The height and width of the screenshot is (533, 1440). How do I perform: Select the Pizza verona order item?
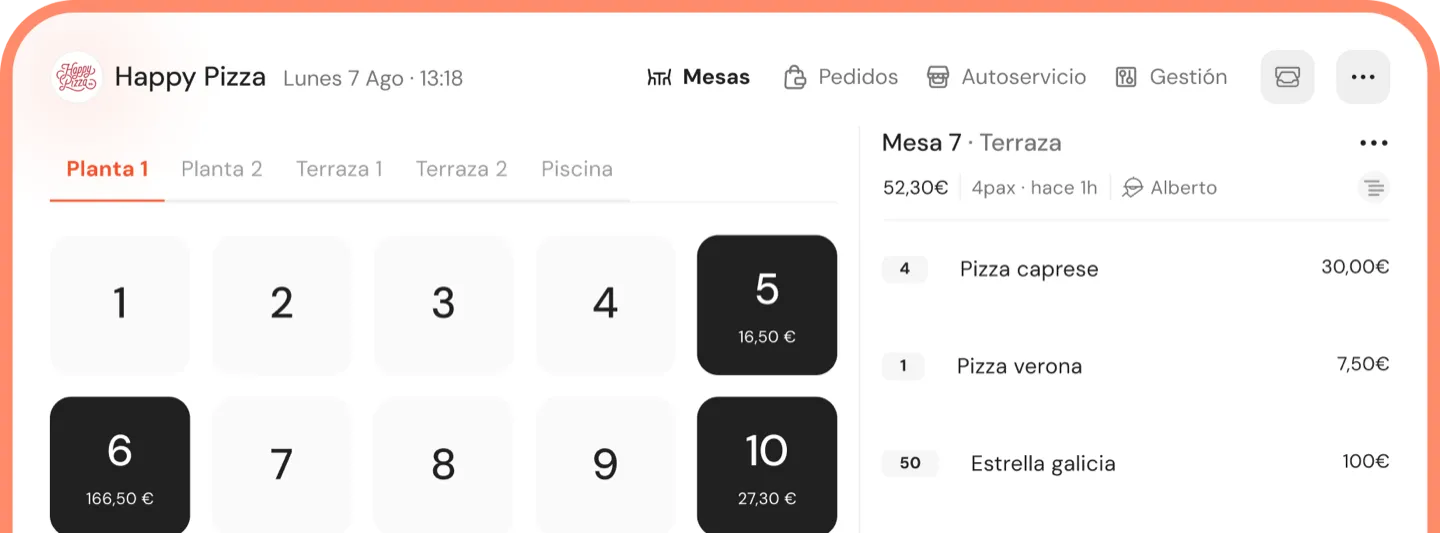(x=1019, y=366)
